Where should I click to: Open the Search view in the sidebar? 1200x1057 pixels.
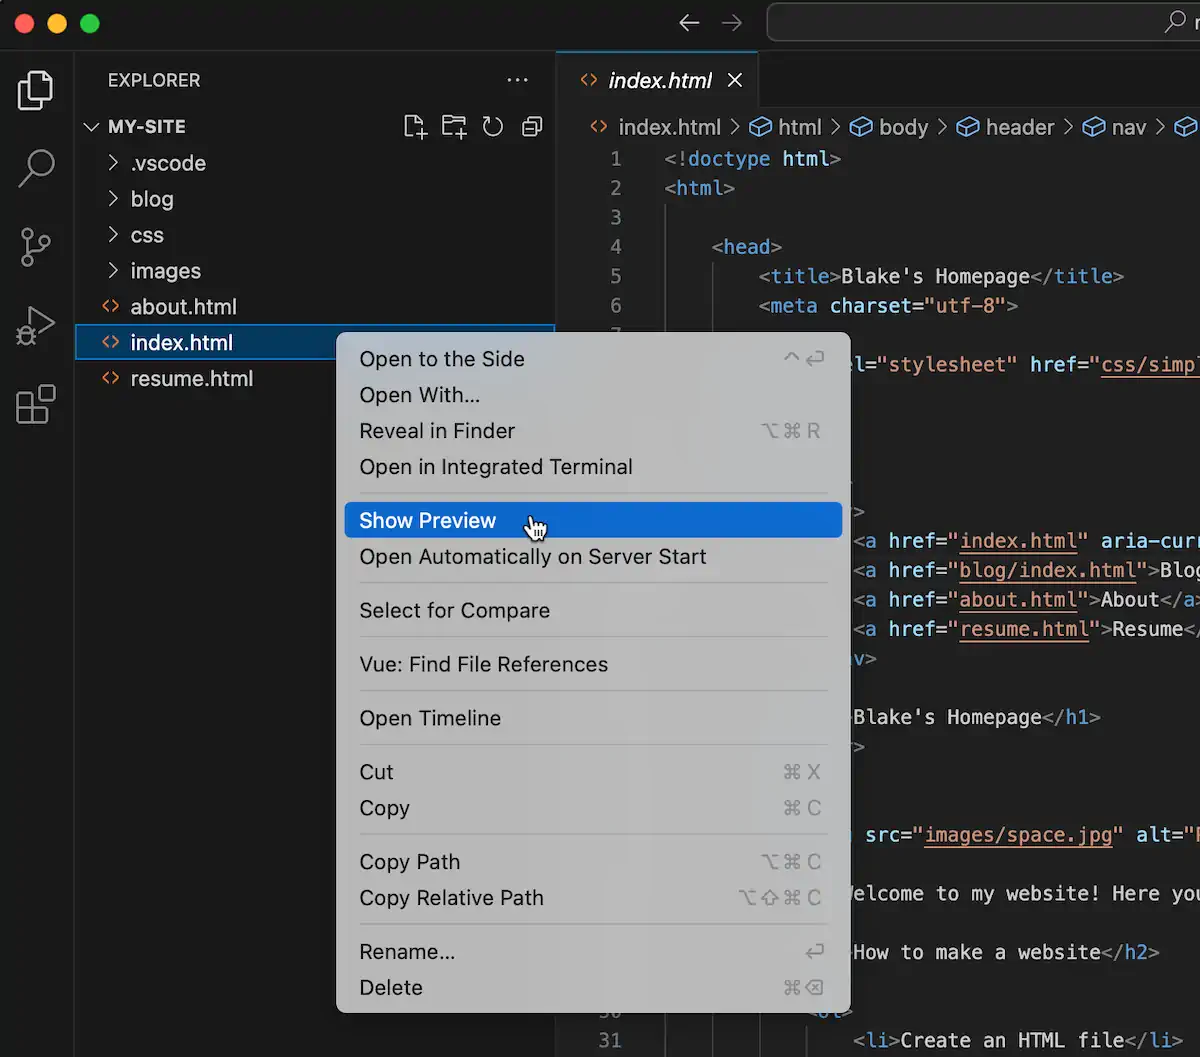coord(36,168)
